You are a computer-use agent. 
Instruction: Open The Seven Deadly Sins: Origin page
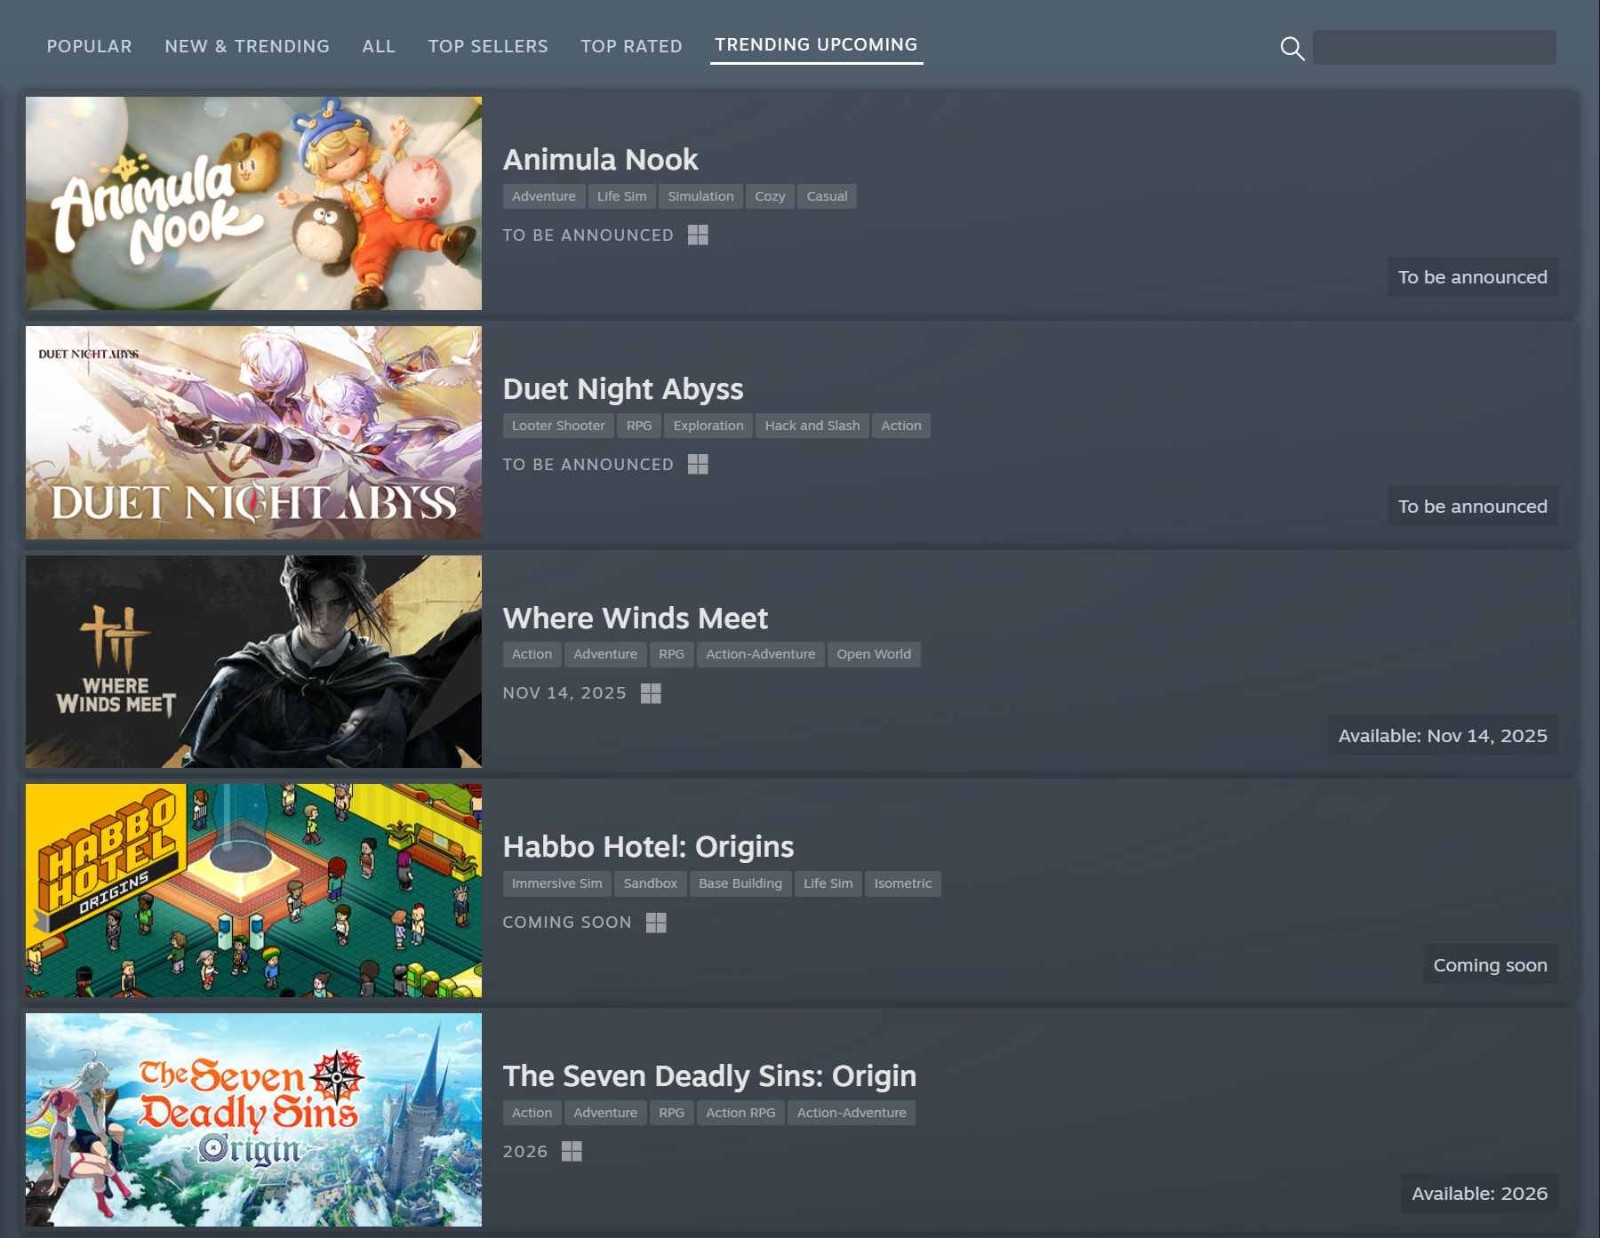pyautogui.click(x=710, y=1076)
